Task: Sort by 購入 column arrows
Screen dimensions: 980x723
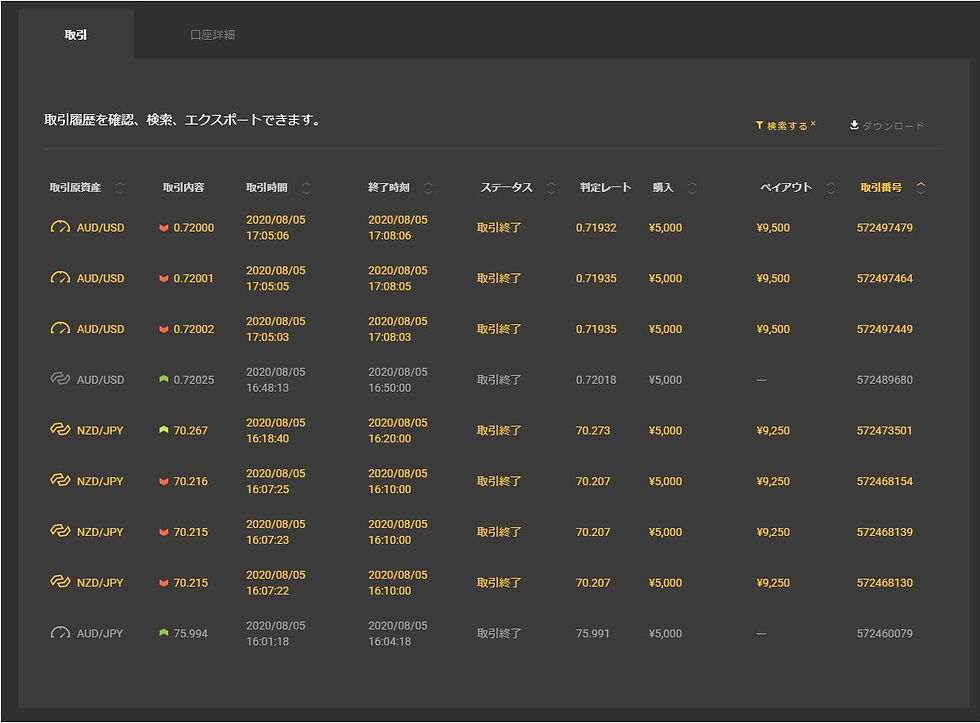Action: tap(692, 187)
